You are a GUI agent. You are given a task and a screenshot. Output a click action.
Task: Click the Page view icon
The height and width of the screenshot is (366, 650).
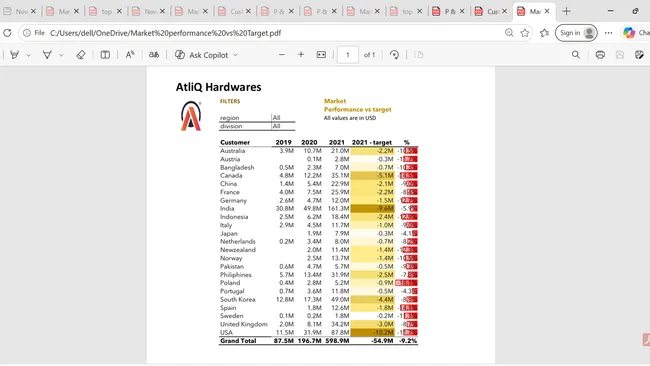coord(419,55)
